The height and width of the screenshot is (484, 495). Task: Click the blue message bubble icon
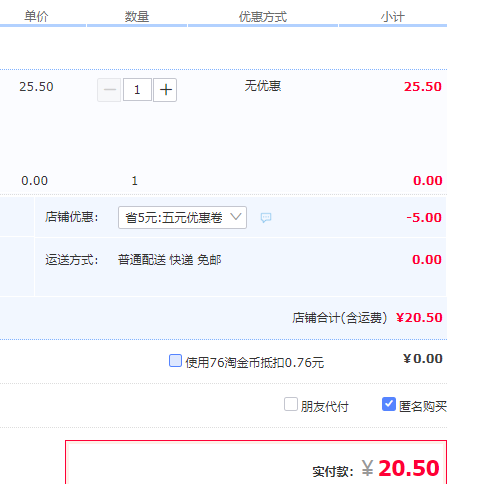click(266, 218)
